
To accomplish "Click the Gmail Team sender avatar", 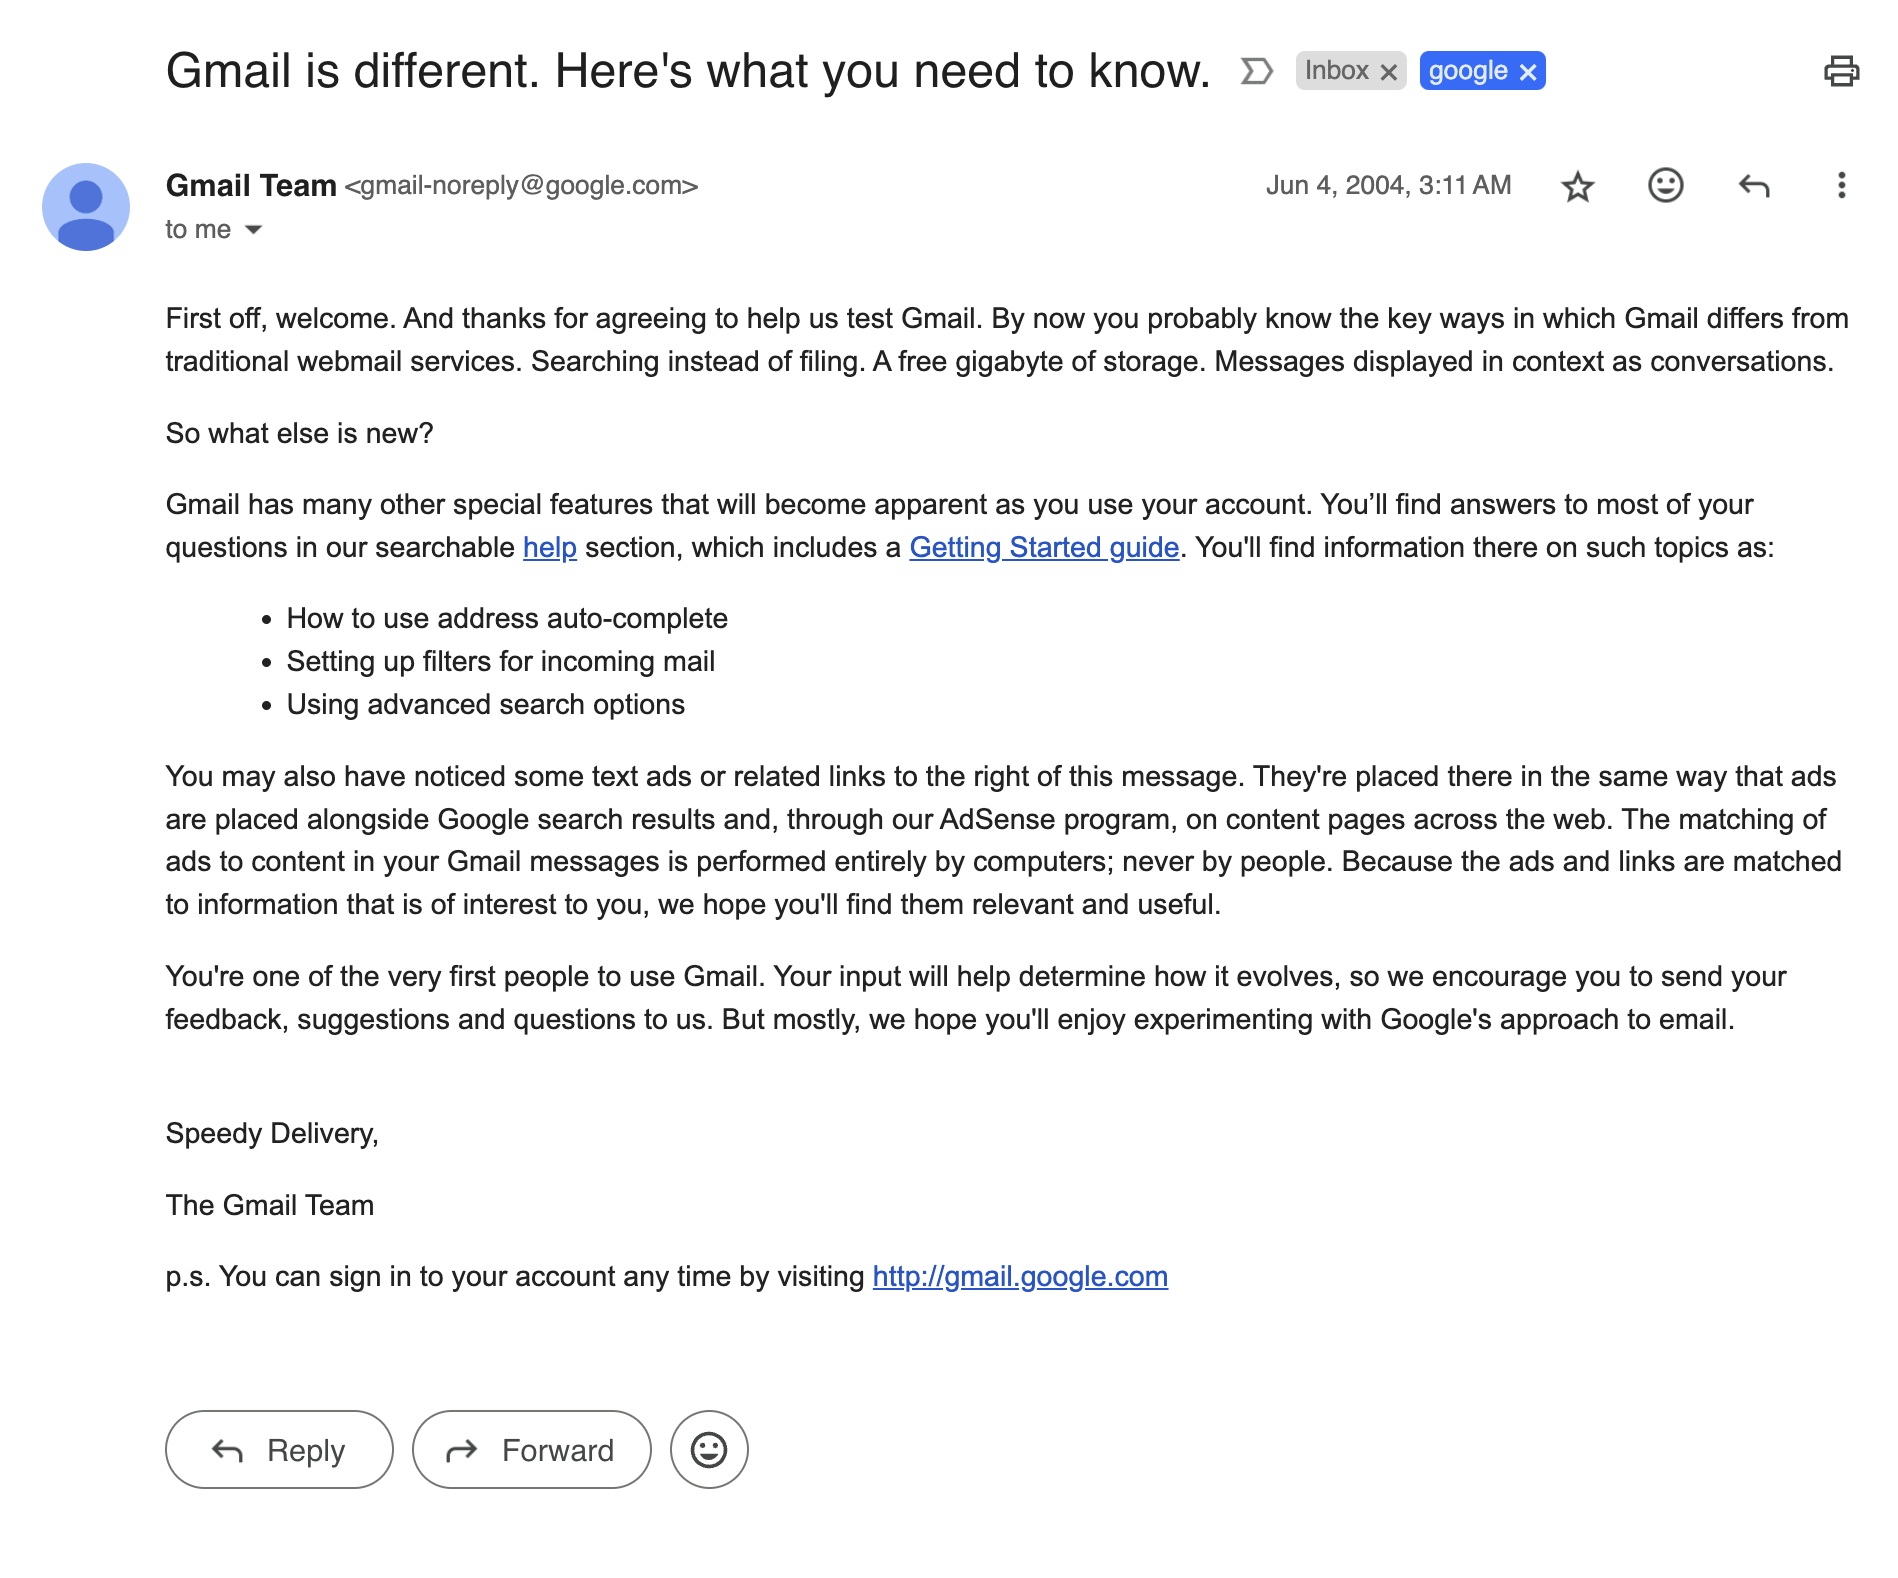I will (86, 207).
